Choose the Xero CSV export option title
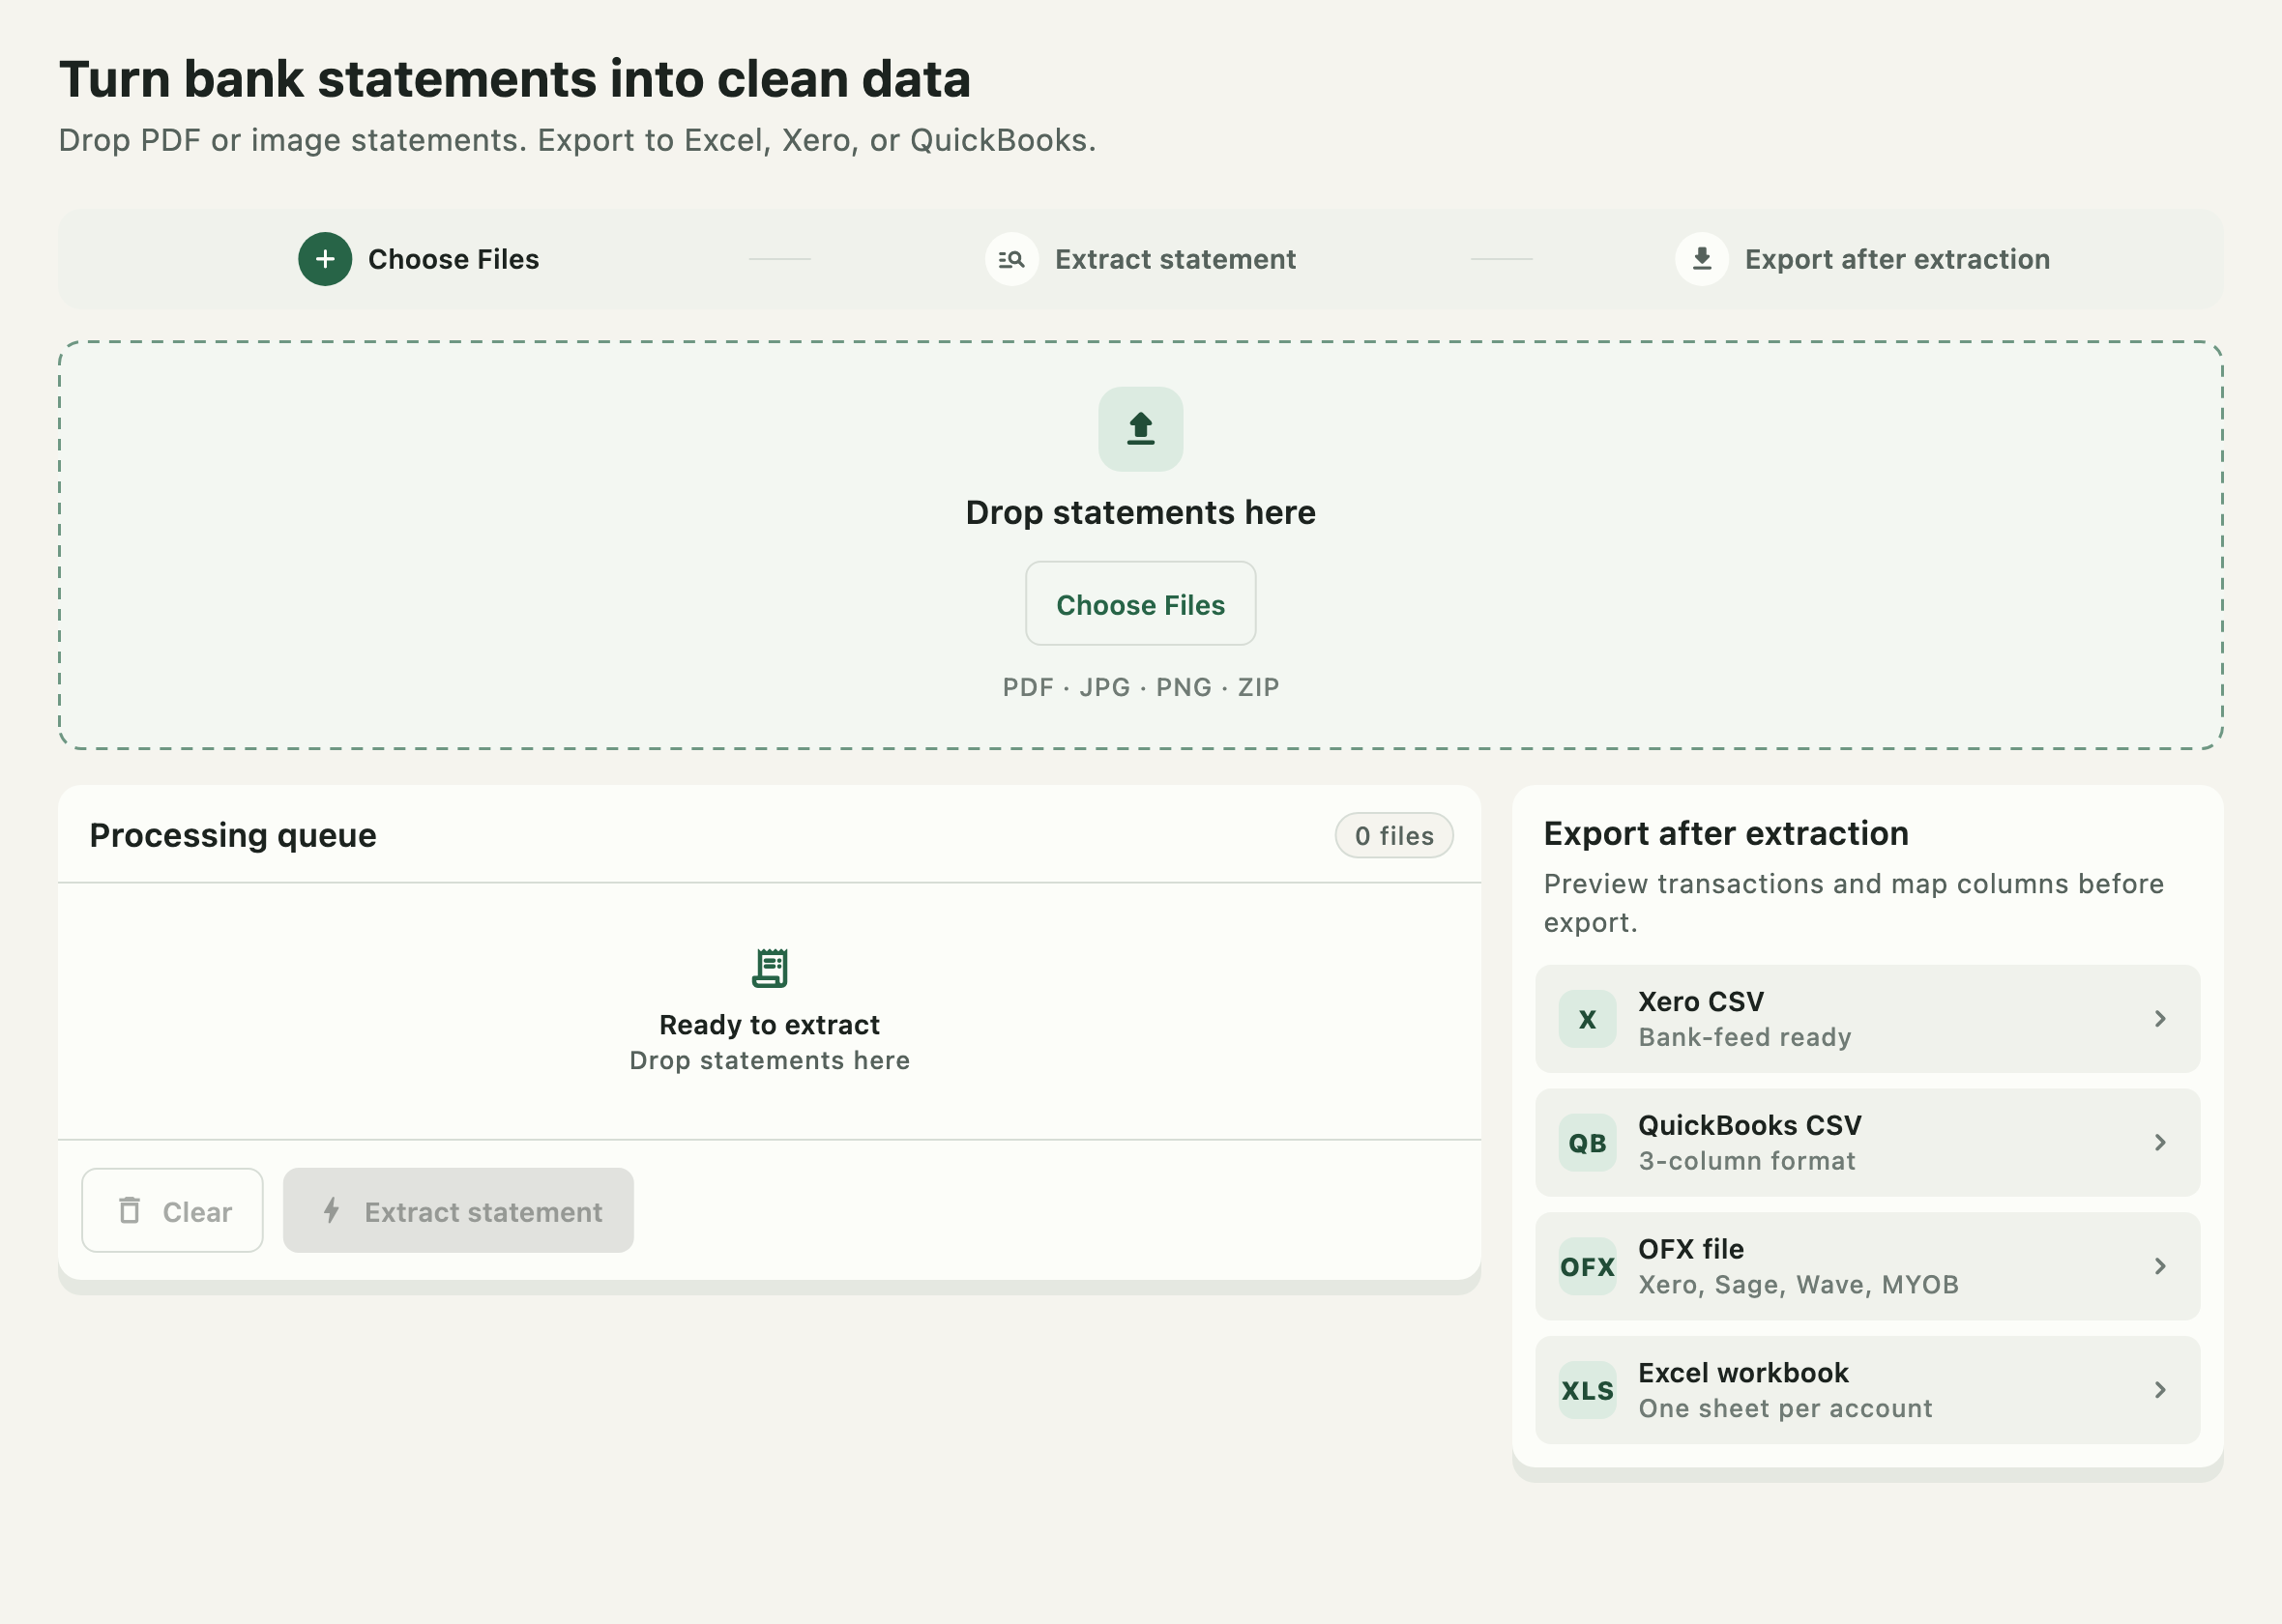 click(x=1701, y=1002)
